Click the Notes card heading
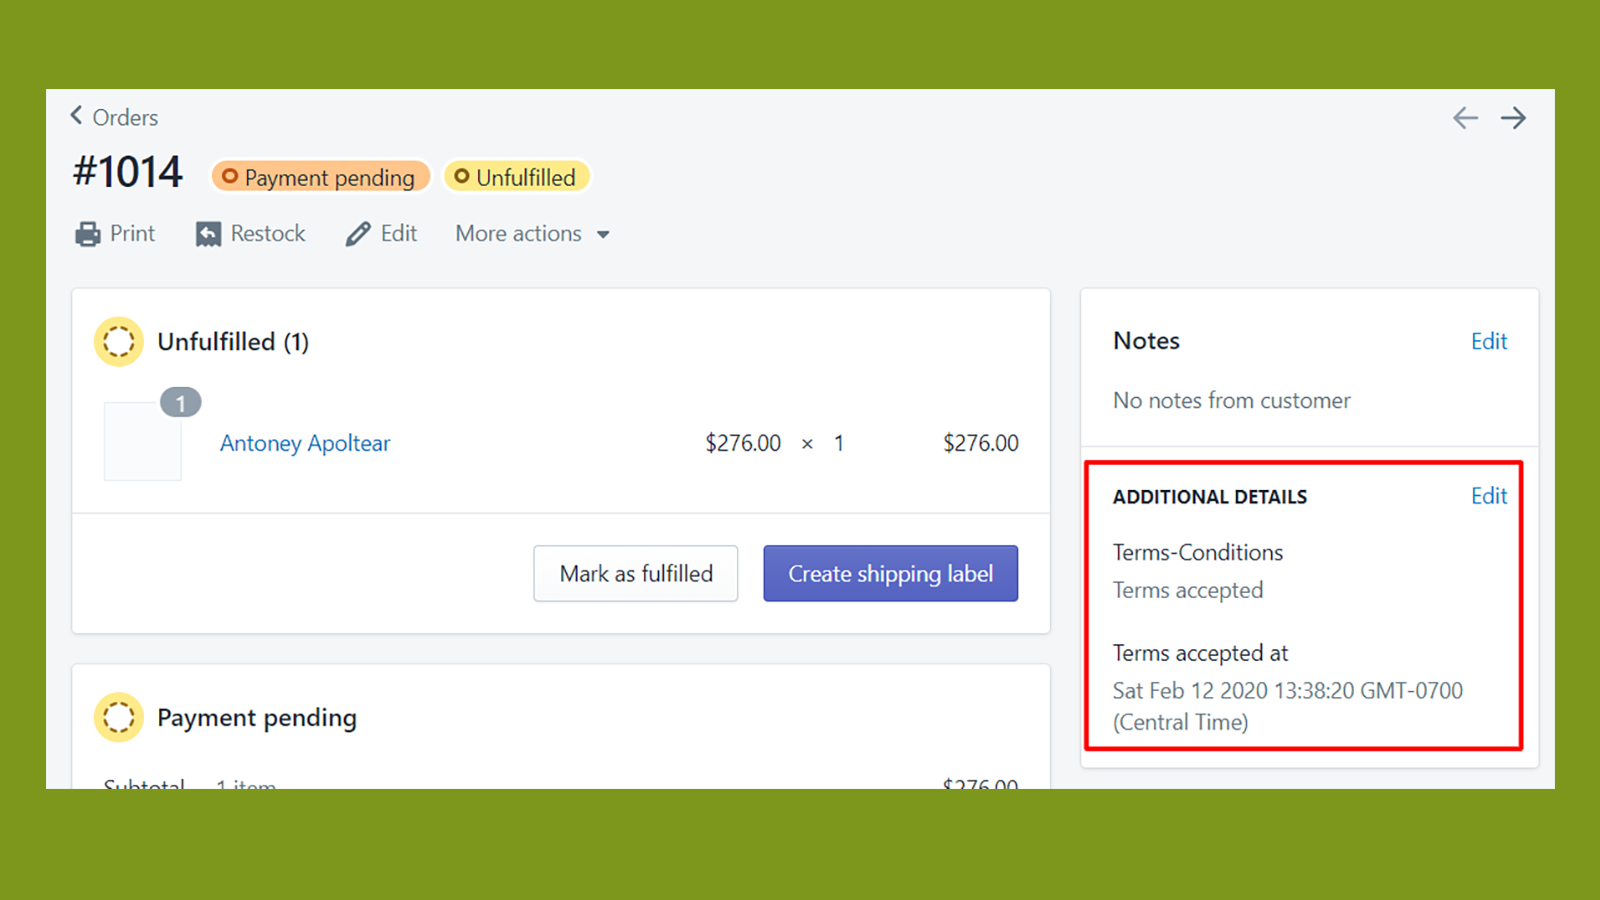1600x900 pixels. pos(1146,341)
